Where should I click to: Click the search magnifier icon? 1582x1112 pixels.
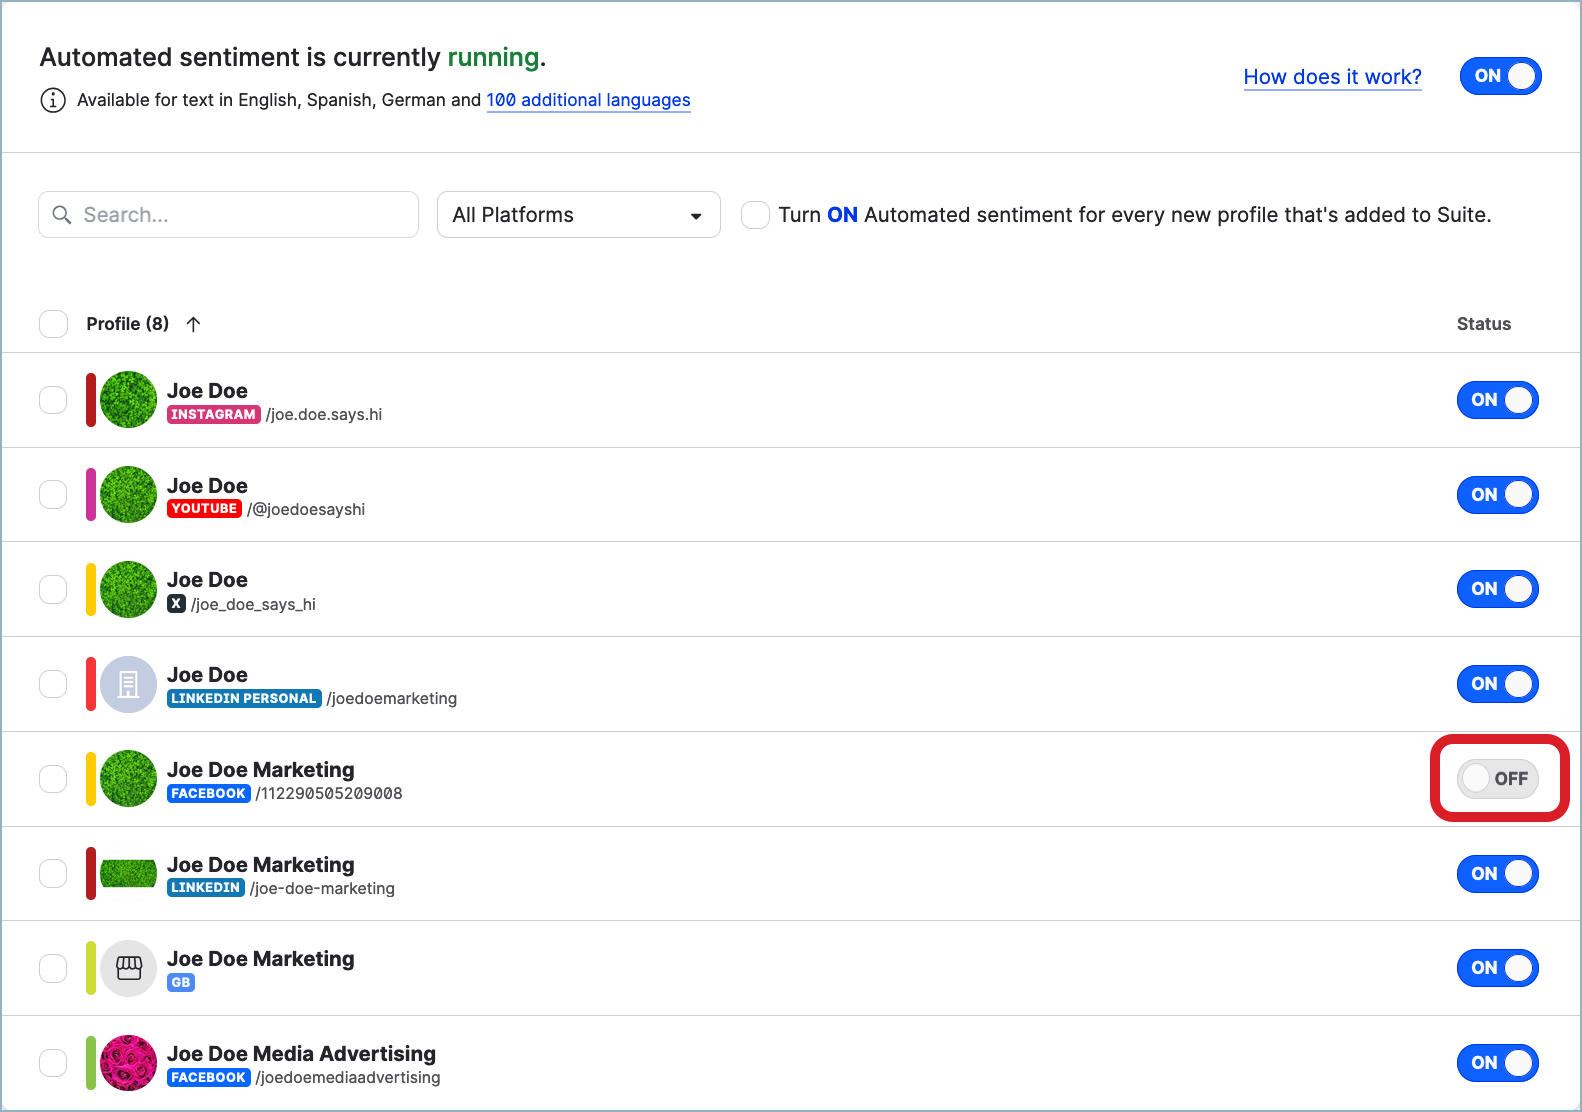point(62,215)
